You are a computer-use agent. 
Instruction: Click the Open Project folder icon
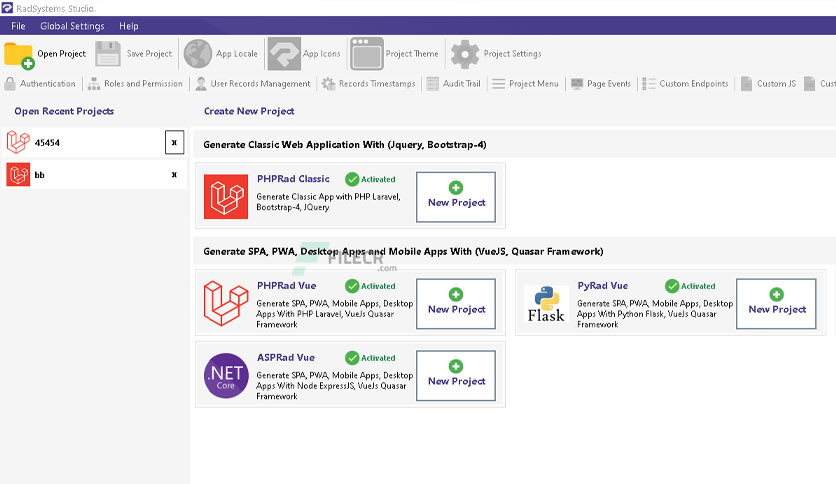point(19,55)
